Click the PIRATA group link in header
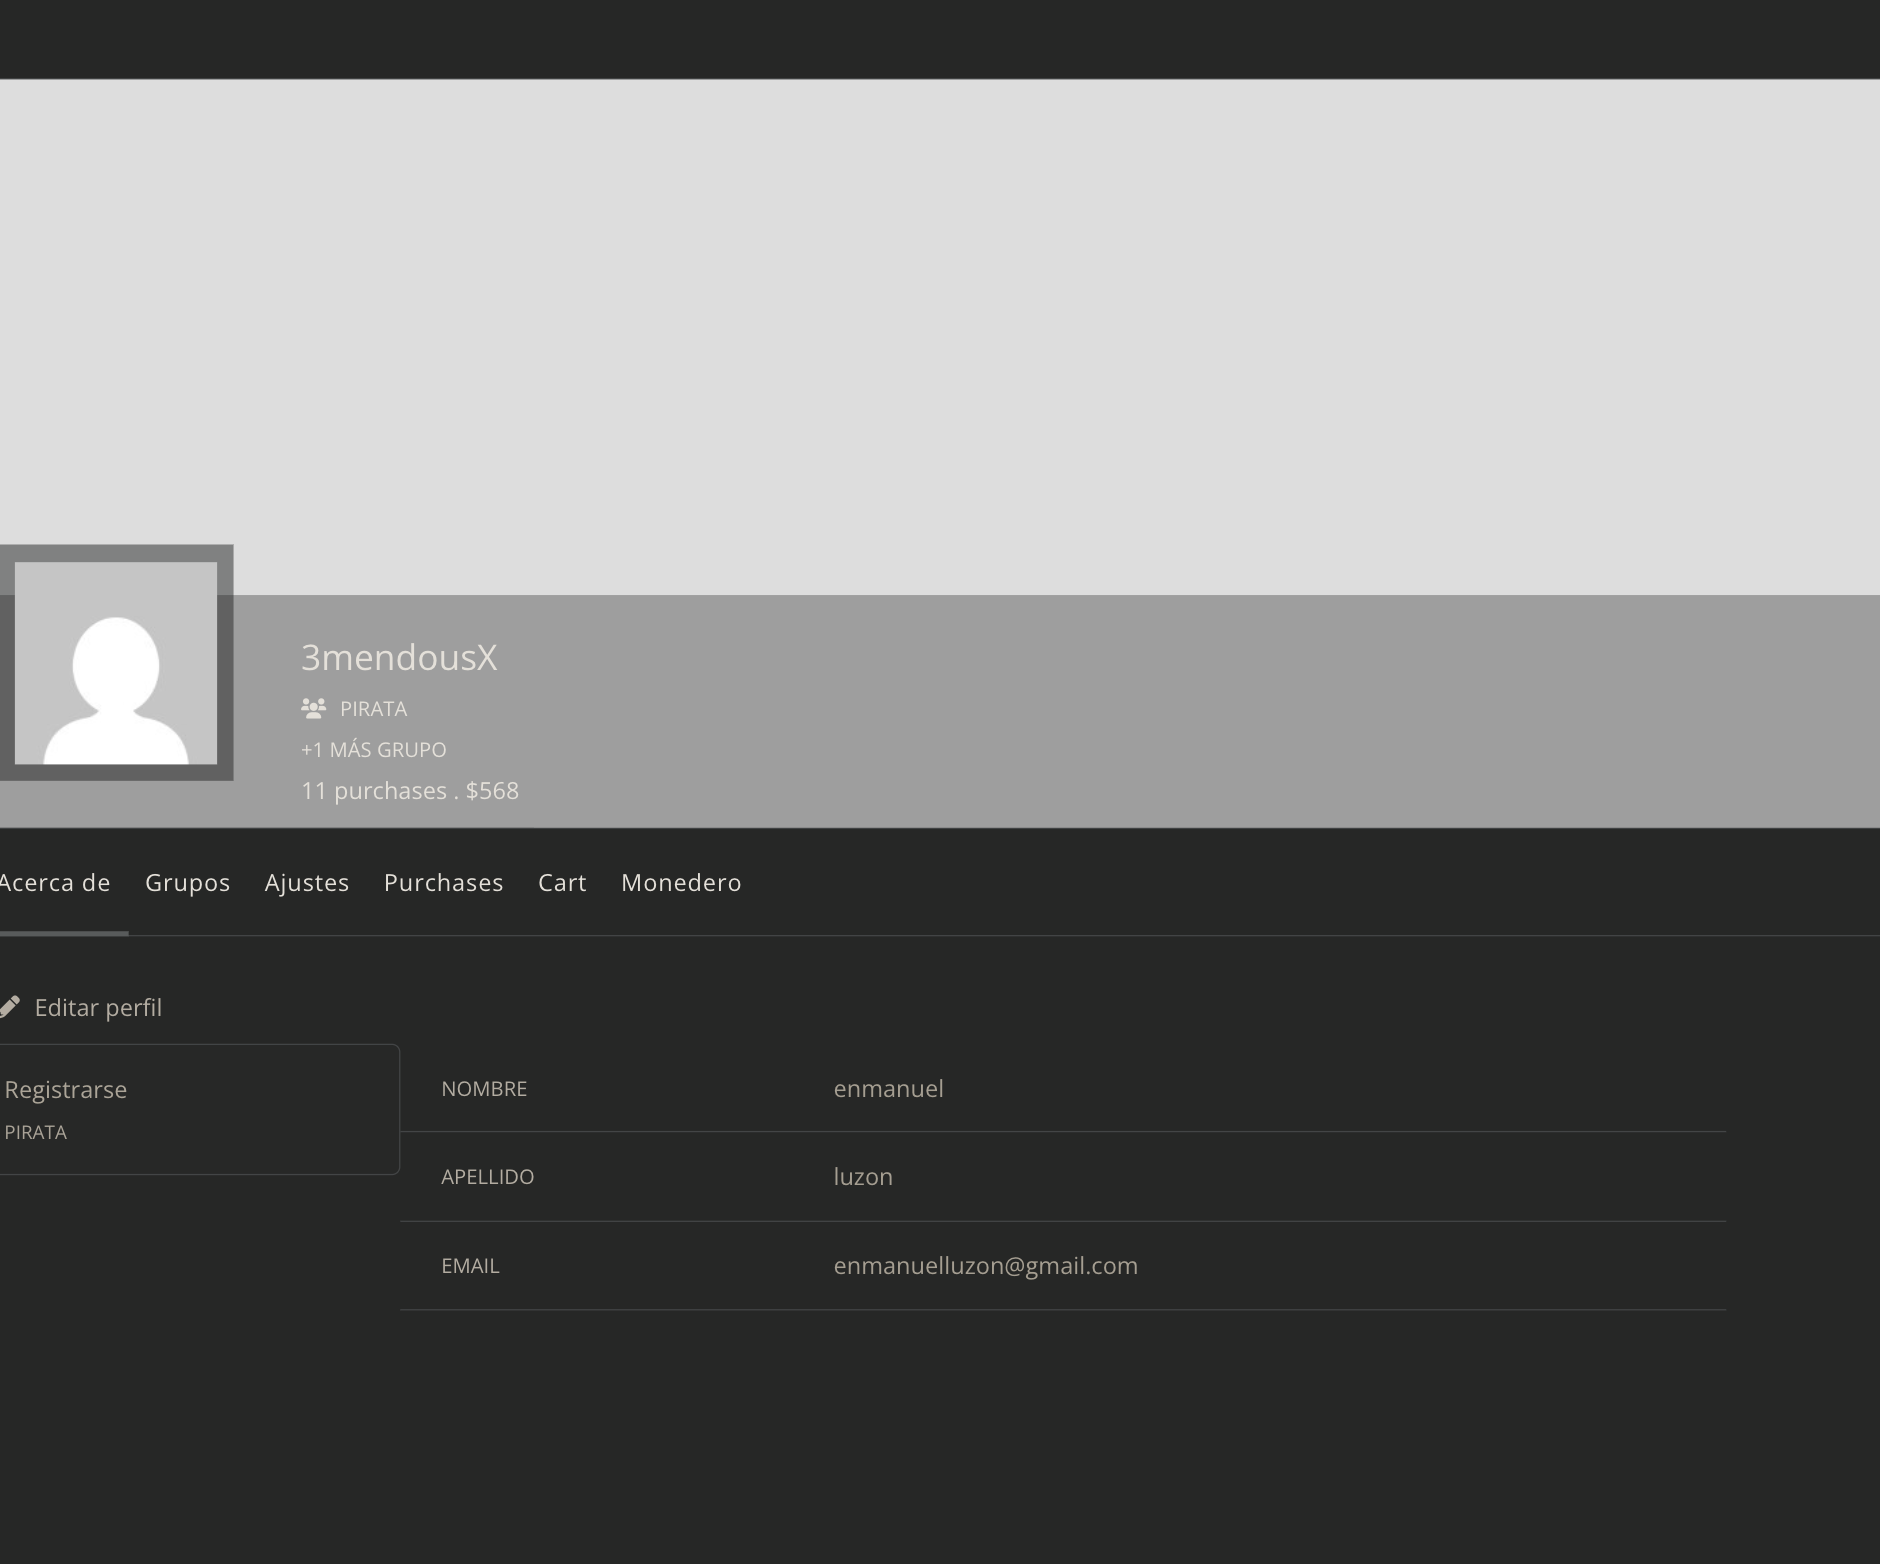Viewport: 1880px width, 1564px height. pyautogui.click(x=373, y=709)
